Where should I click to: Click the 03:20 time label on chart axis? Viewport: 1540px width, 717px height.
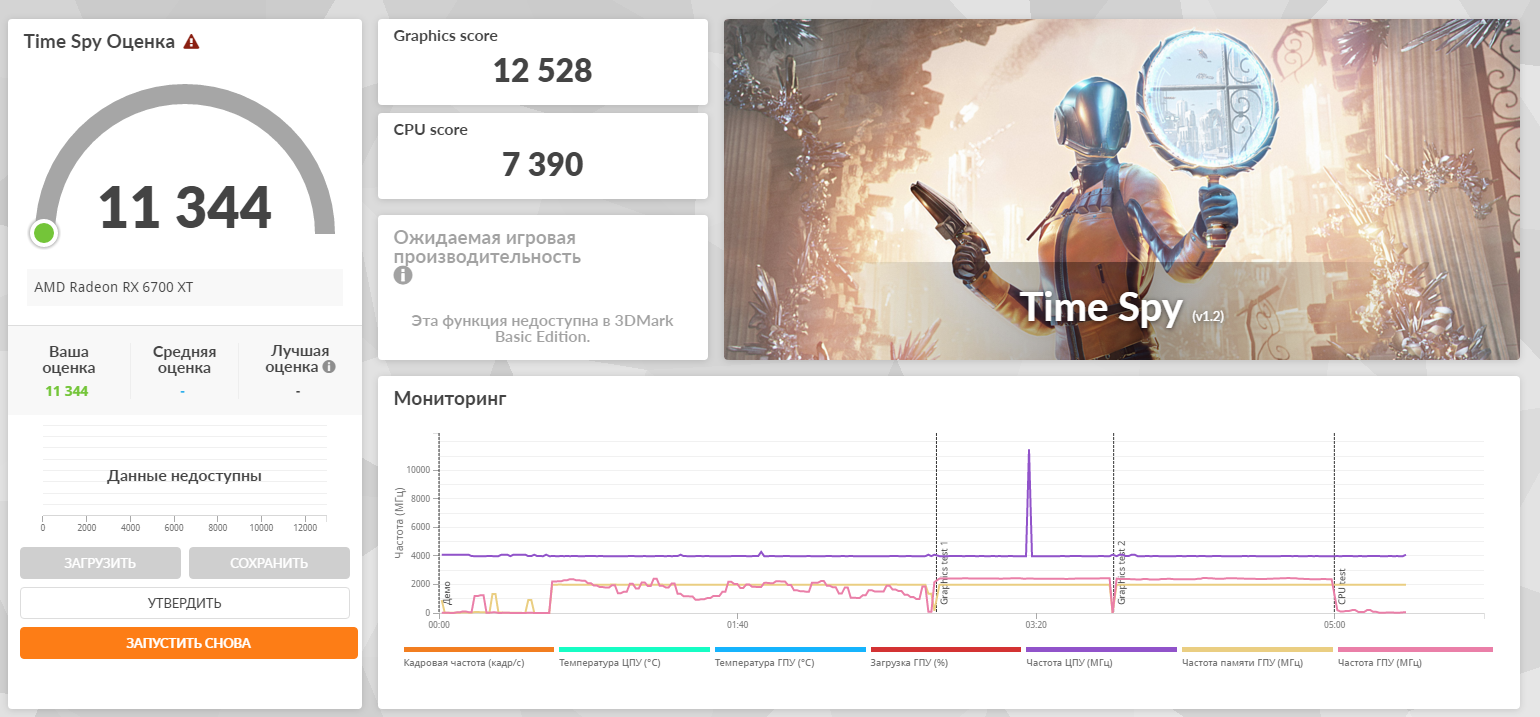(x=1036, y=625)
